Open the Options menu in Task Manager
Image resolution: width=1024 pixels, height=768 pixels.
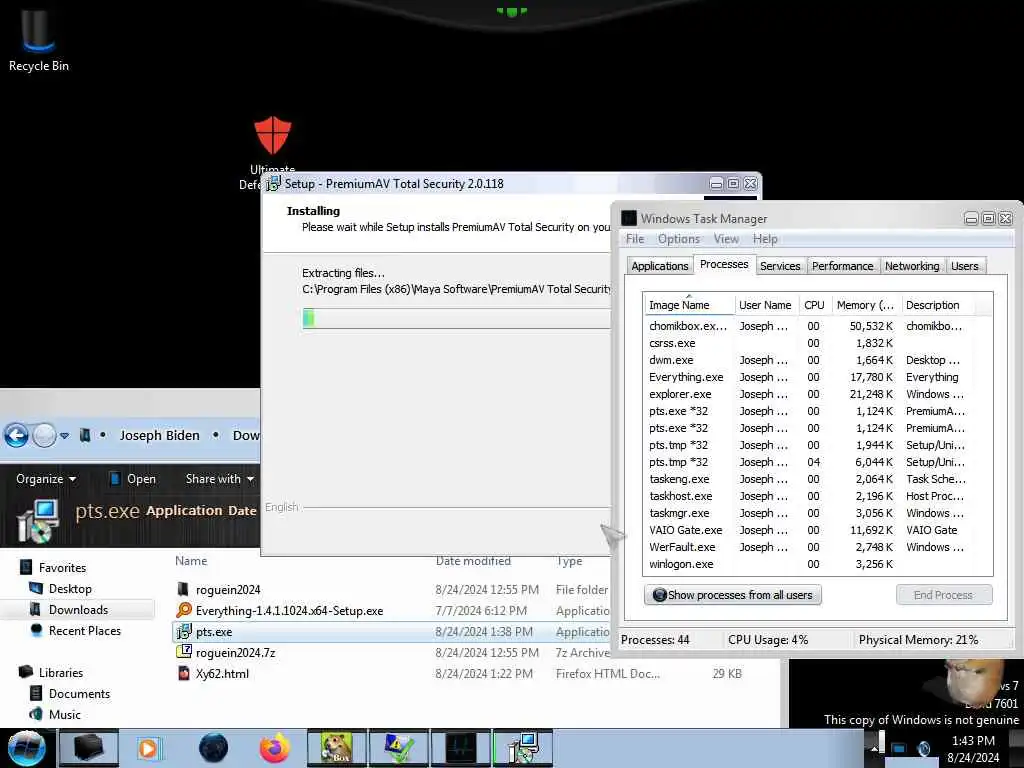679,239
